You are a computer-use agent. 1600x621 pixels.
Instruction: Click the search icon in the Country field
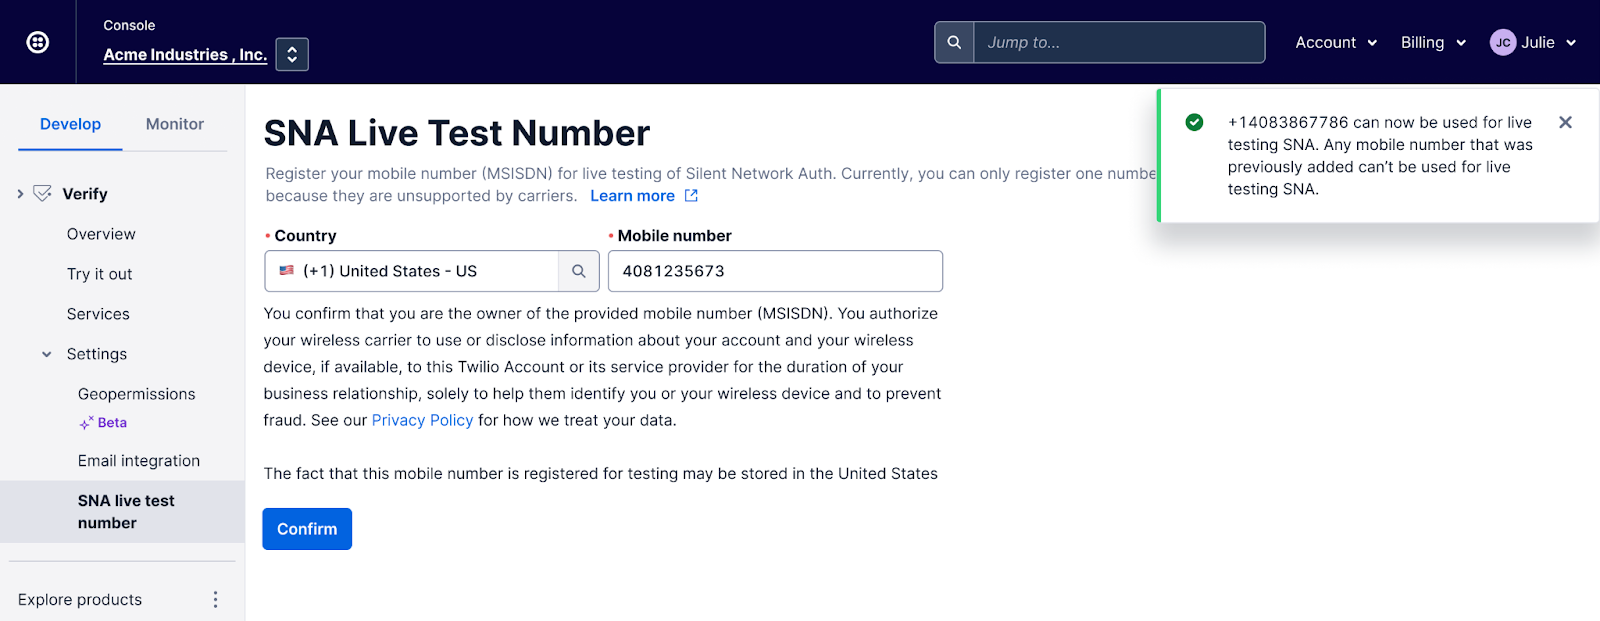[578, 271]
